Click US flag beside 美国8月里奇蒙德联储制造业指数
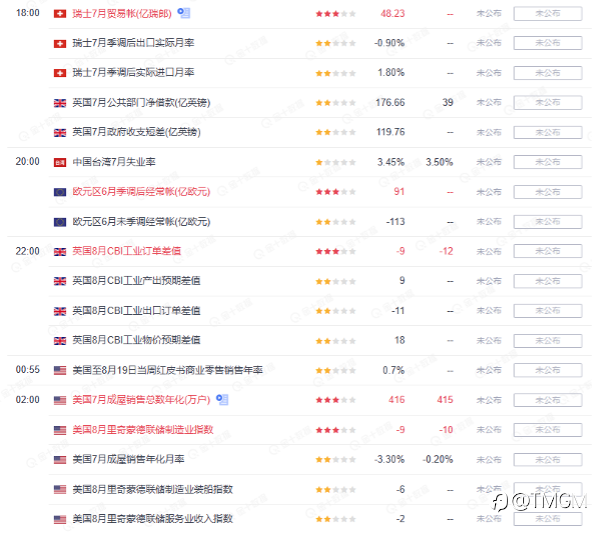This screenshot has width=593, height=535. point(60,430)
